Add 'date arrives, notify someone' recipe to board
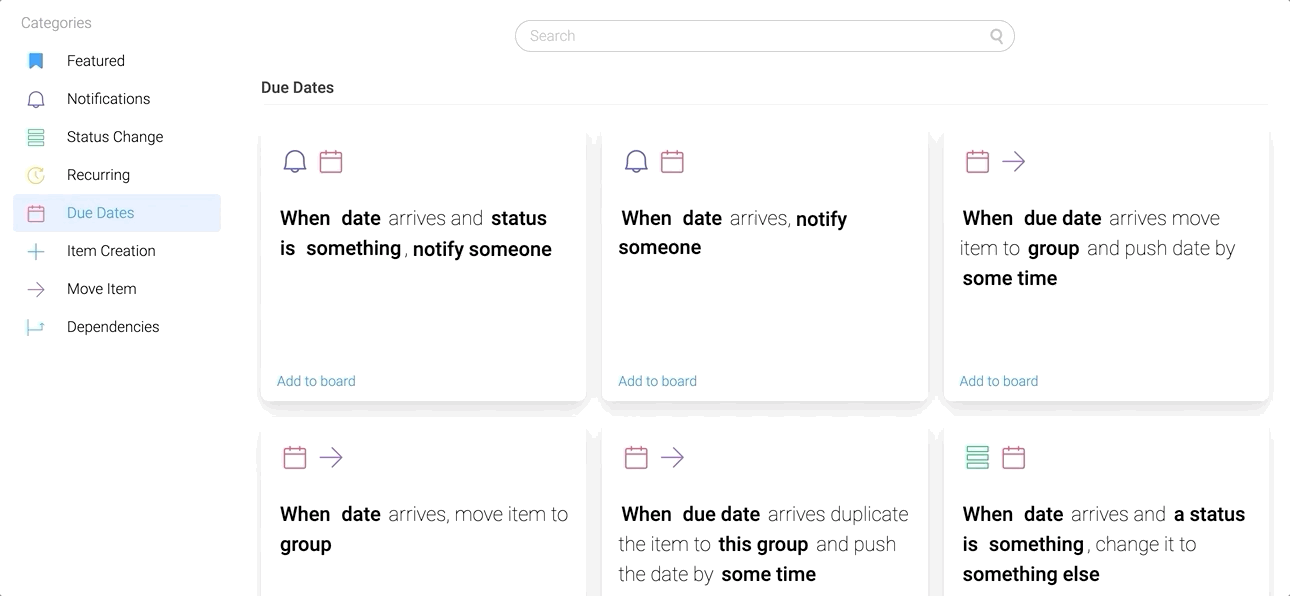 pyautogui.click(x=657, y=381)
